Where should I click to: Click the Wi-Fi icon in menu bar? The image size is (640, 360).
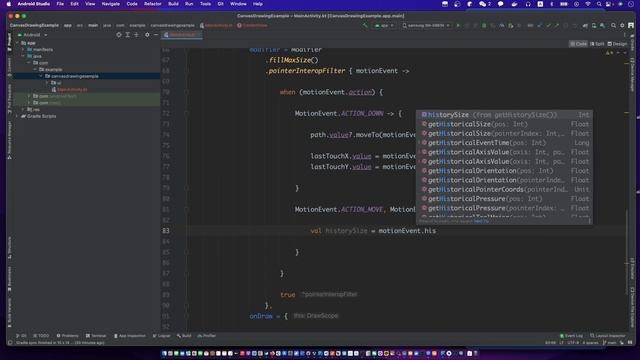[588, 4]
